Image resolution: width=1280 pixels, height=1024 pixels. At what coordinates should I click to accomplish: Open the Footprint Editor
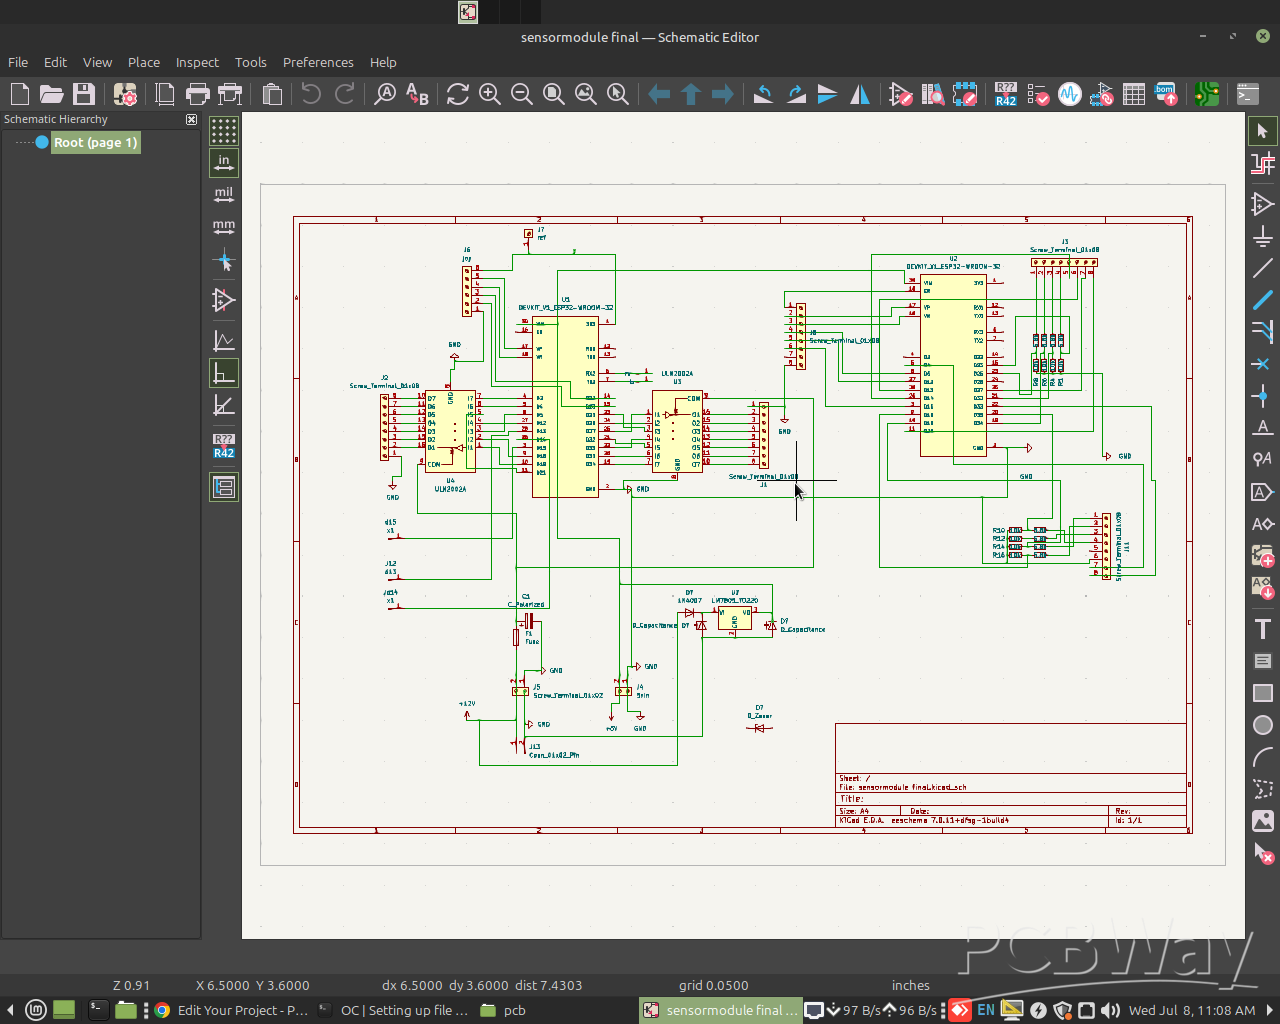coord(932,94)
